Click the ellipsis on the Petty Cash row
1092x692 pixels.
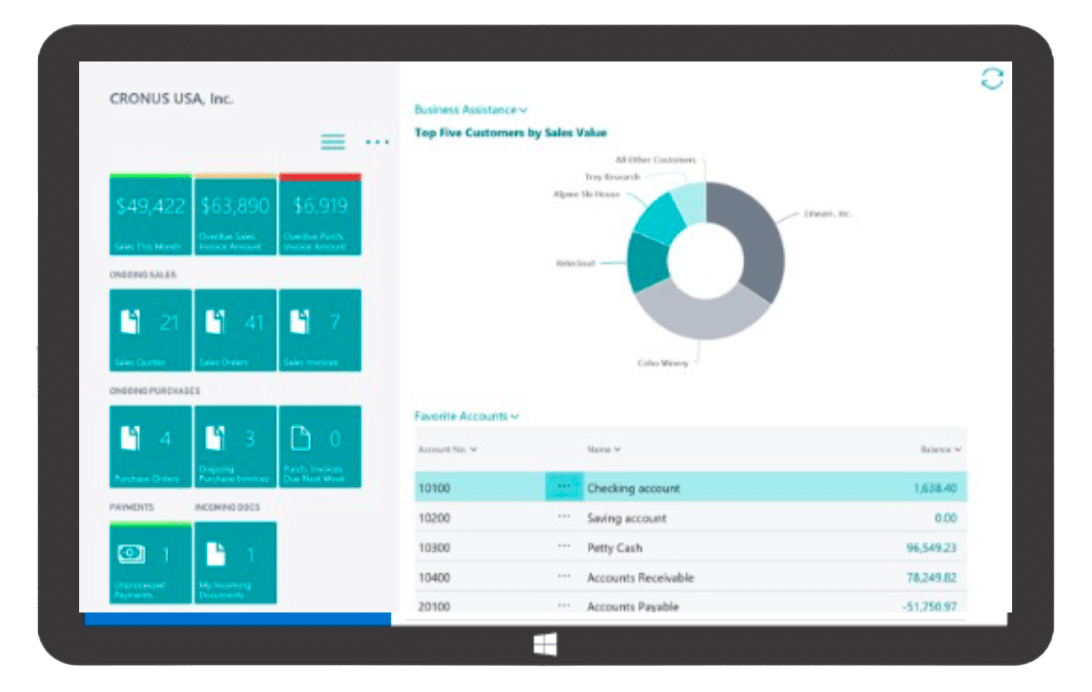(564, 546)
